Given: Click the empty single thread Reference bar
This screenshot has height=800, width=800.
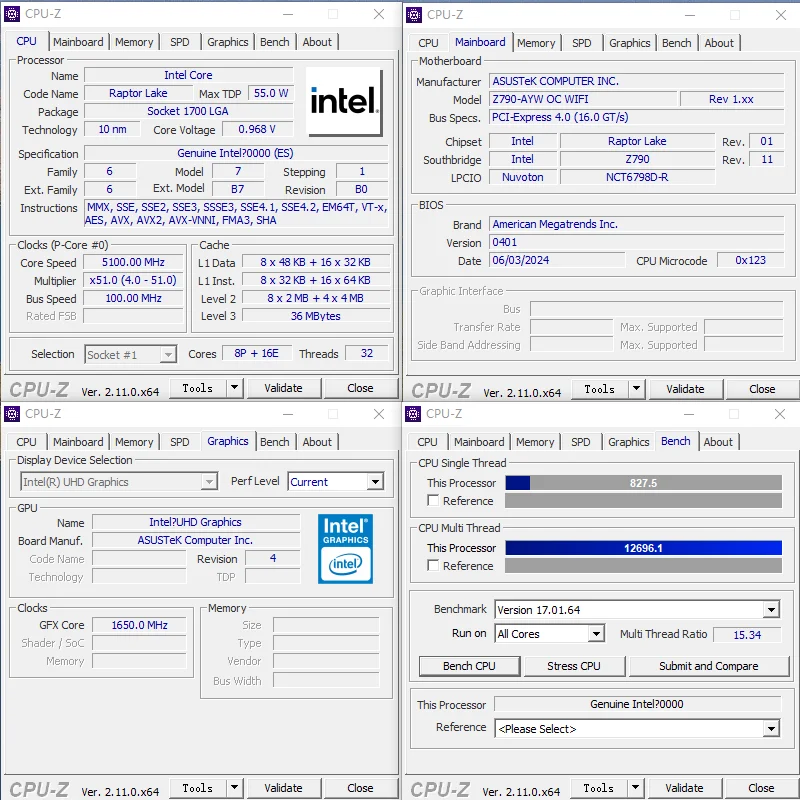Looking at the screenshot, I should [643, 501].
